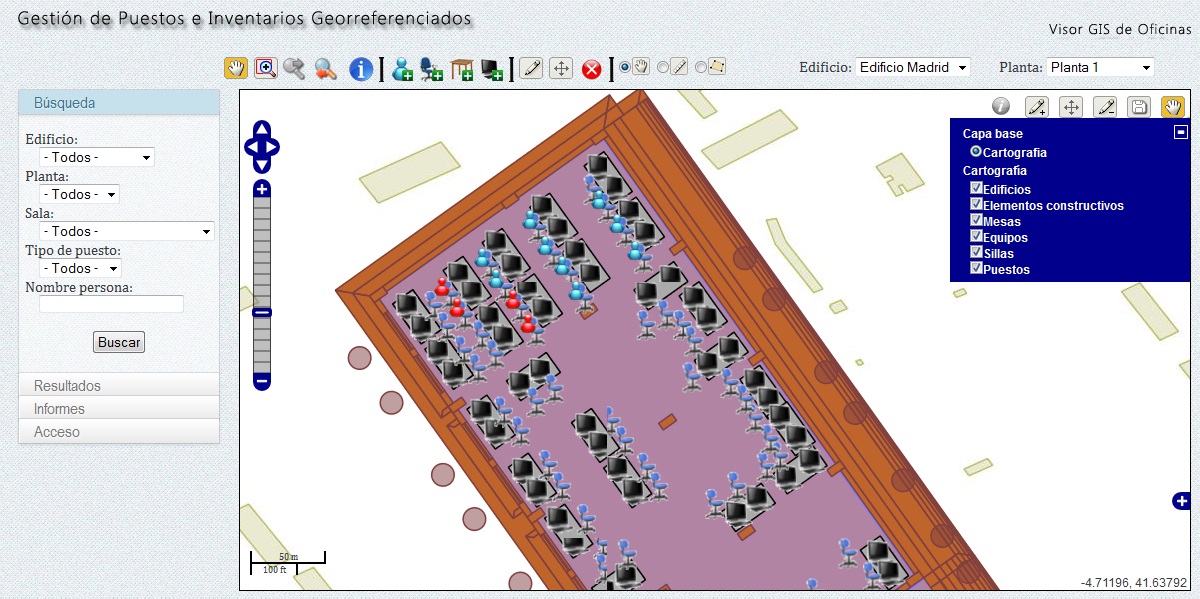
Task: Expand the Informes accordion section
Action: 119,408
